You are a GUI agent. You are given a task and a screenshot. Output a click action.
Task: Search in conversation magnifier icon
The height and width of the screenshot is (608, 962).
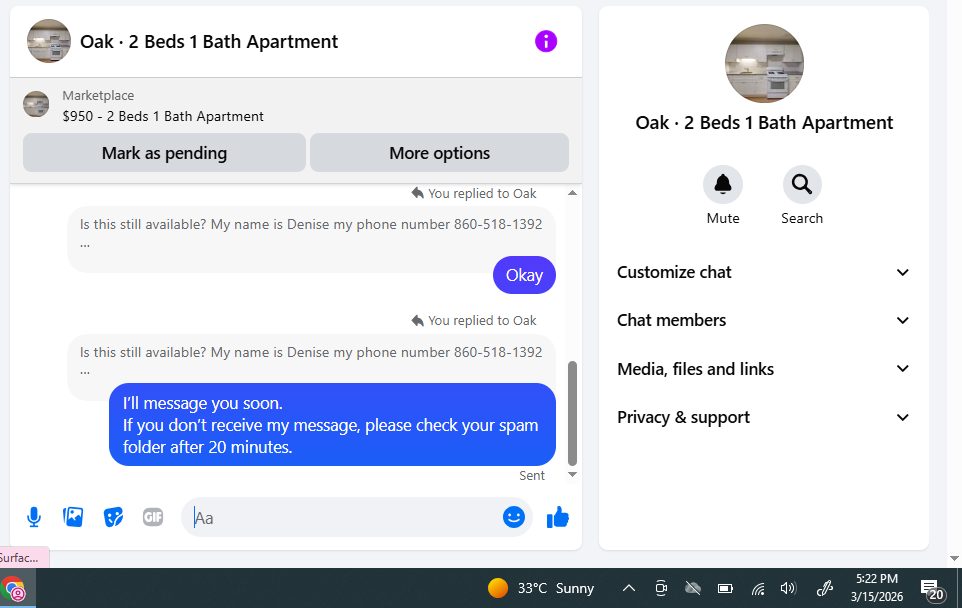click(802, 184)
